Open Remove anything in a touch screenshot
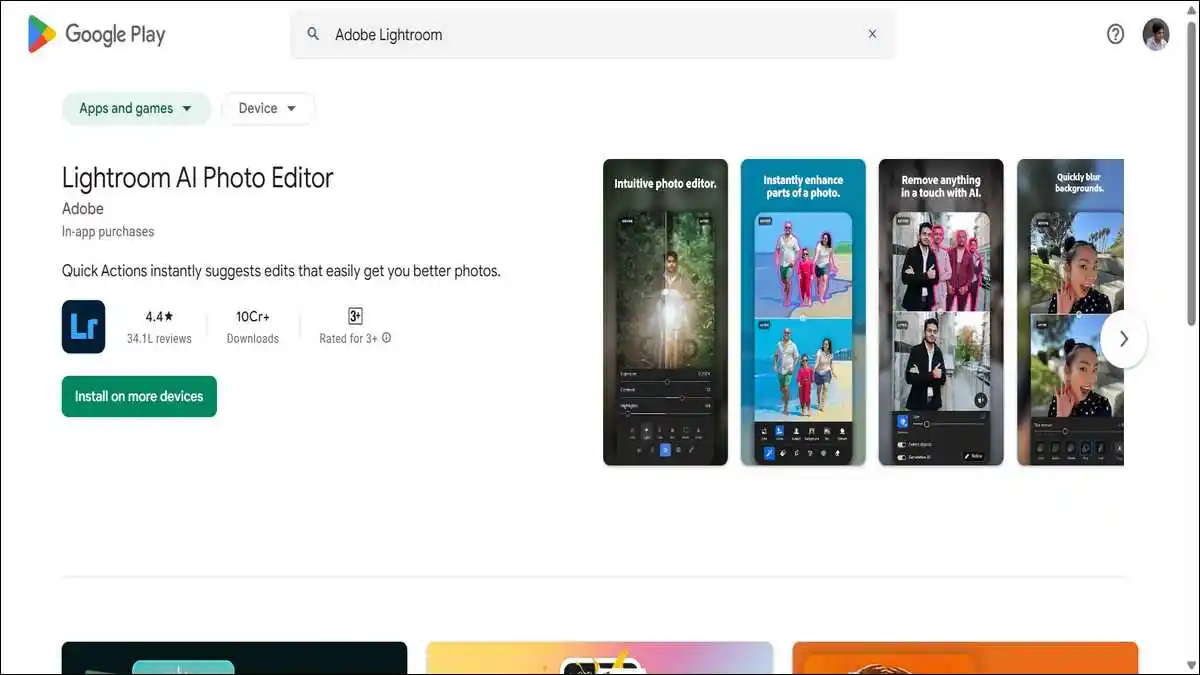This screenshot has height=675, width=1200. (941, 312)
